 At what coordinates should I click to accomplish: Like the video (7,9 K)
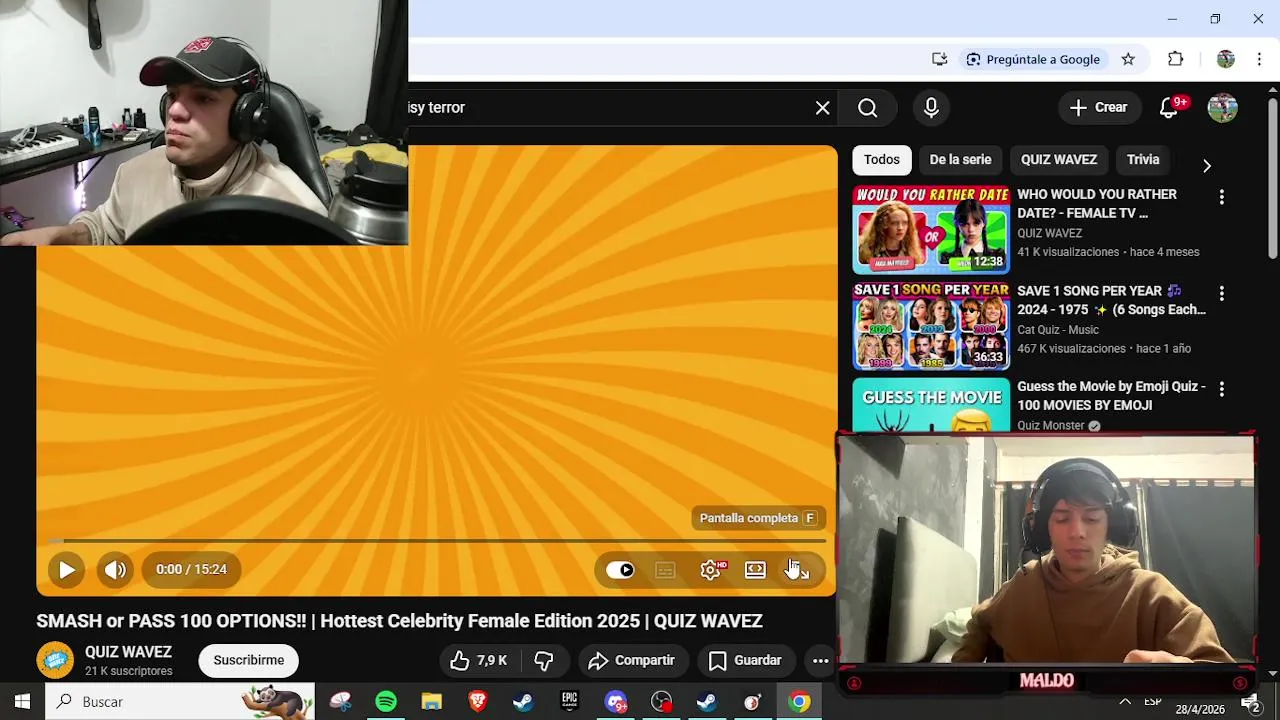pos(479,660)
